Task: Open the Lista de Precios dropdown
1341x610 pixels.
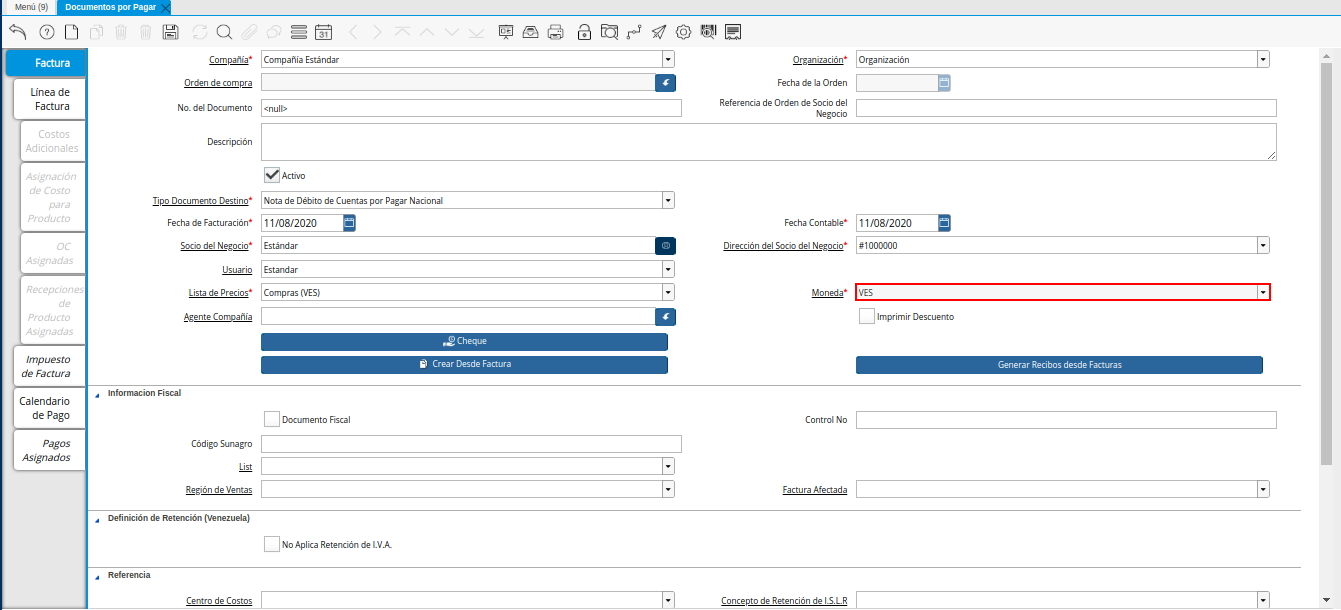Action: [667, 293]
